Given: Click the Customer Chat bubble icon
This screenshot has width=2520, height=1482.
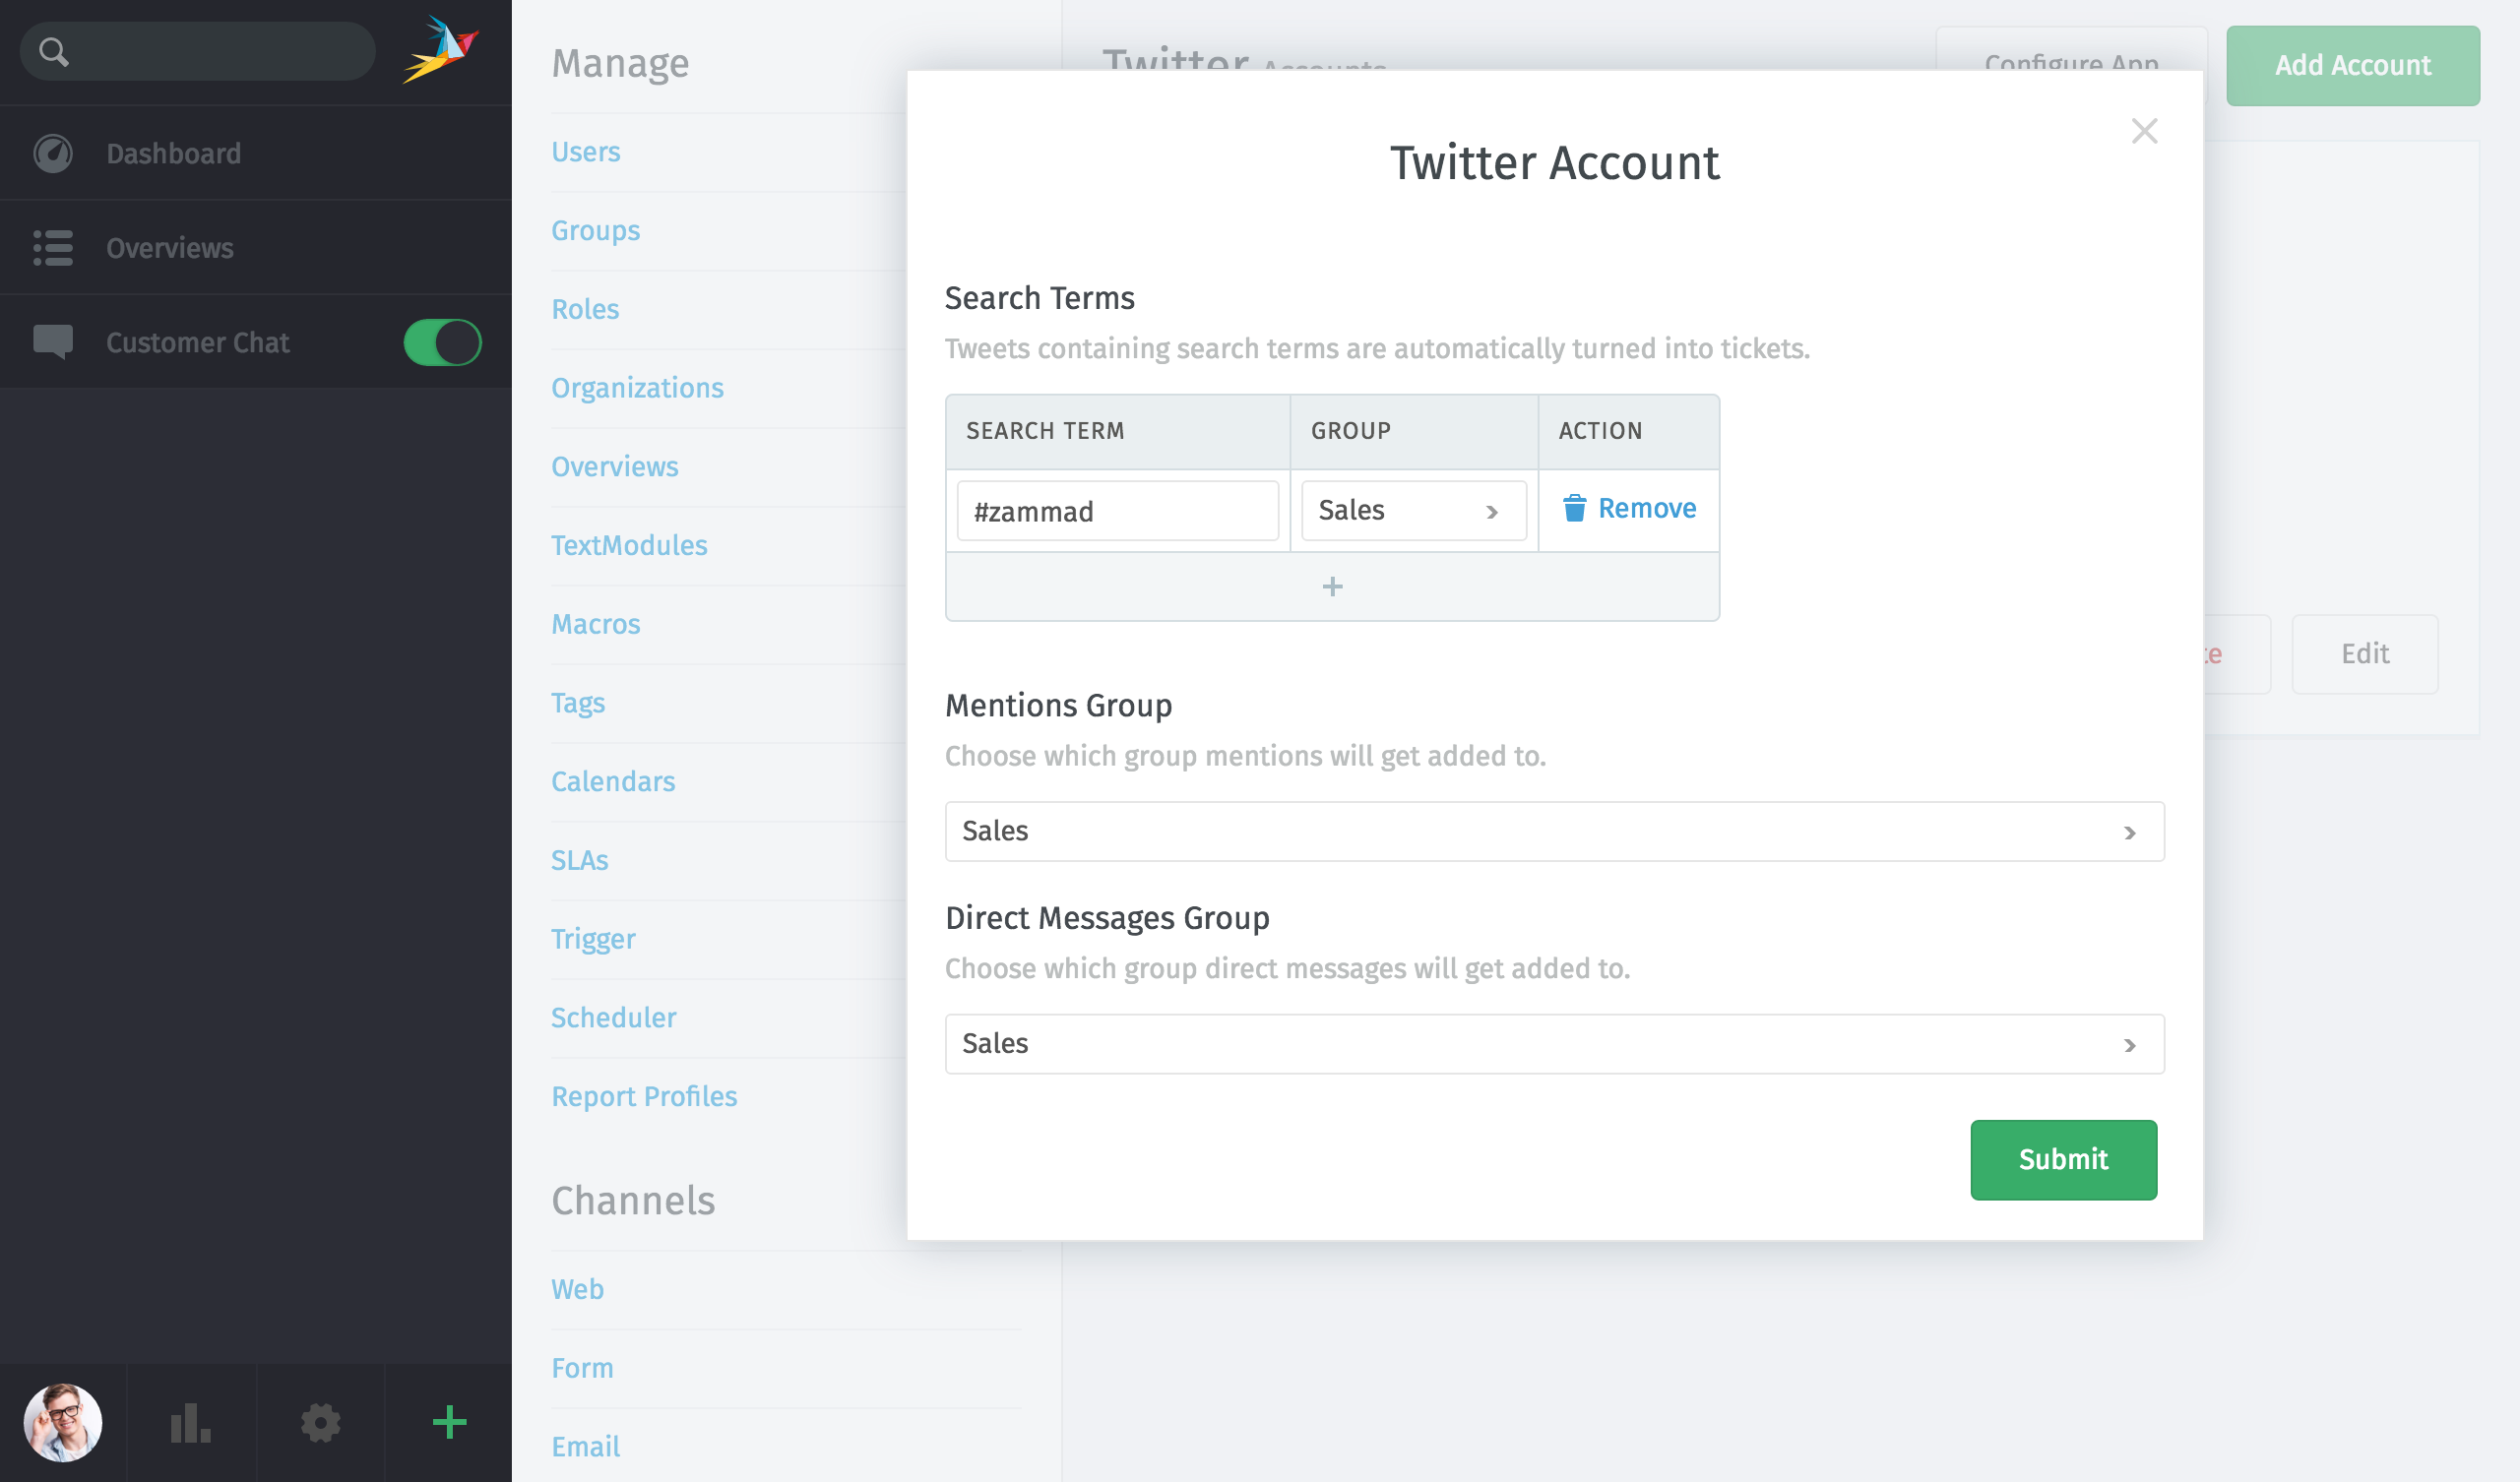Looking at the screenshot, I should coord(53,342).
